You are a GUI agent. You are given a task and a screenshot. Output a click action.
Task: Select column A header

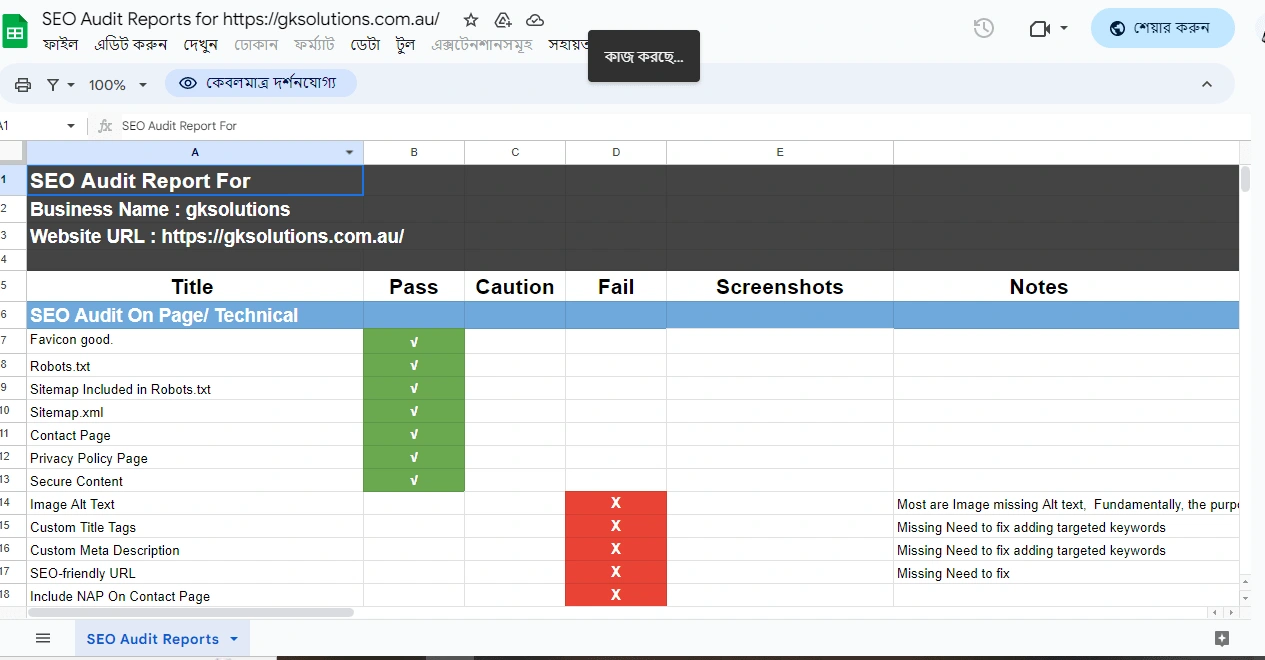[x=194, y=152]
